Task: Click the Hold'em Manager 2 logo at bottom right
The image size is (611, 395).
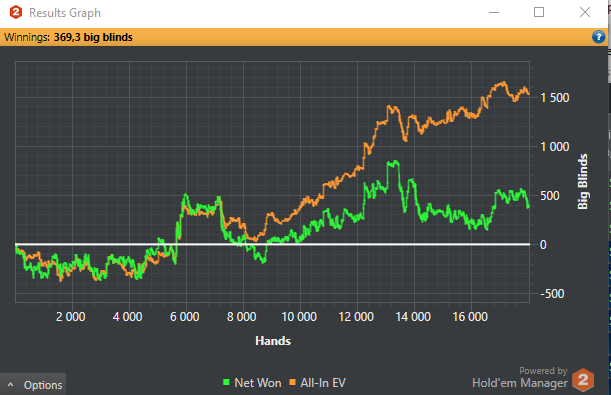Action: tap(583, 380)
